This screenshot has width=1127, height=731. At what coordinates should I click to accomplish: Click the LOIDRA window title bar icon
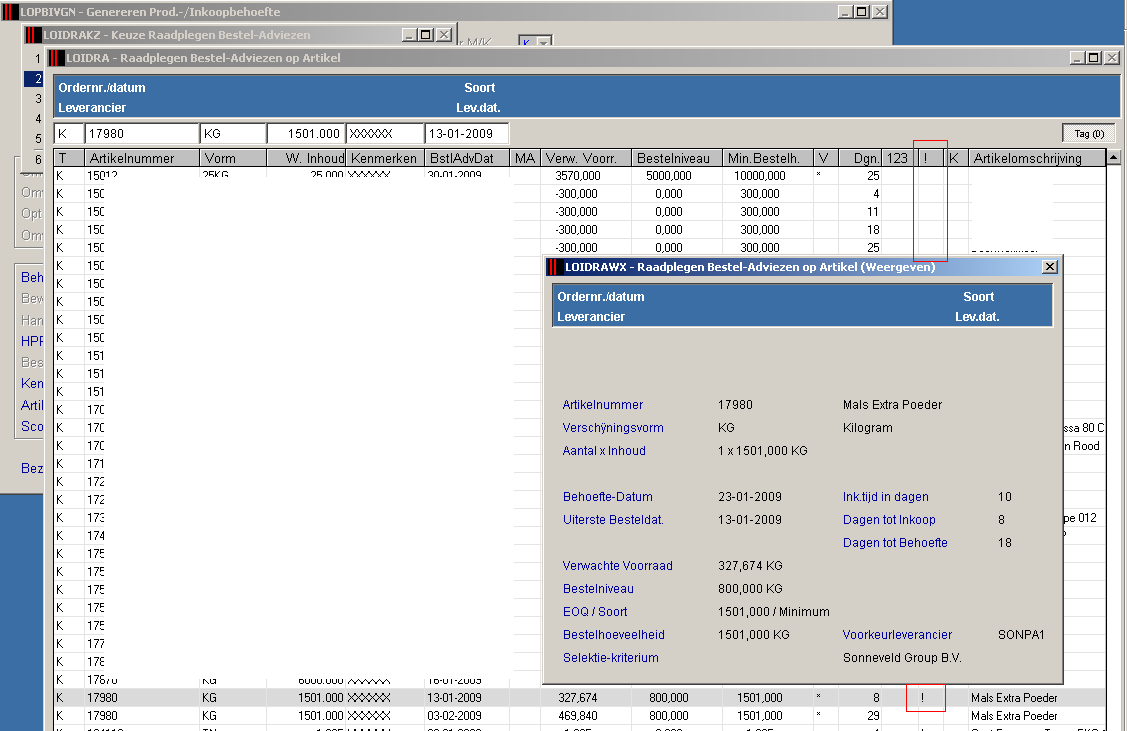[x=56, y=58]
